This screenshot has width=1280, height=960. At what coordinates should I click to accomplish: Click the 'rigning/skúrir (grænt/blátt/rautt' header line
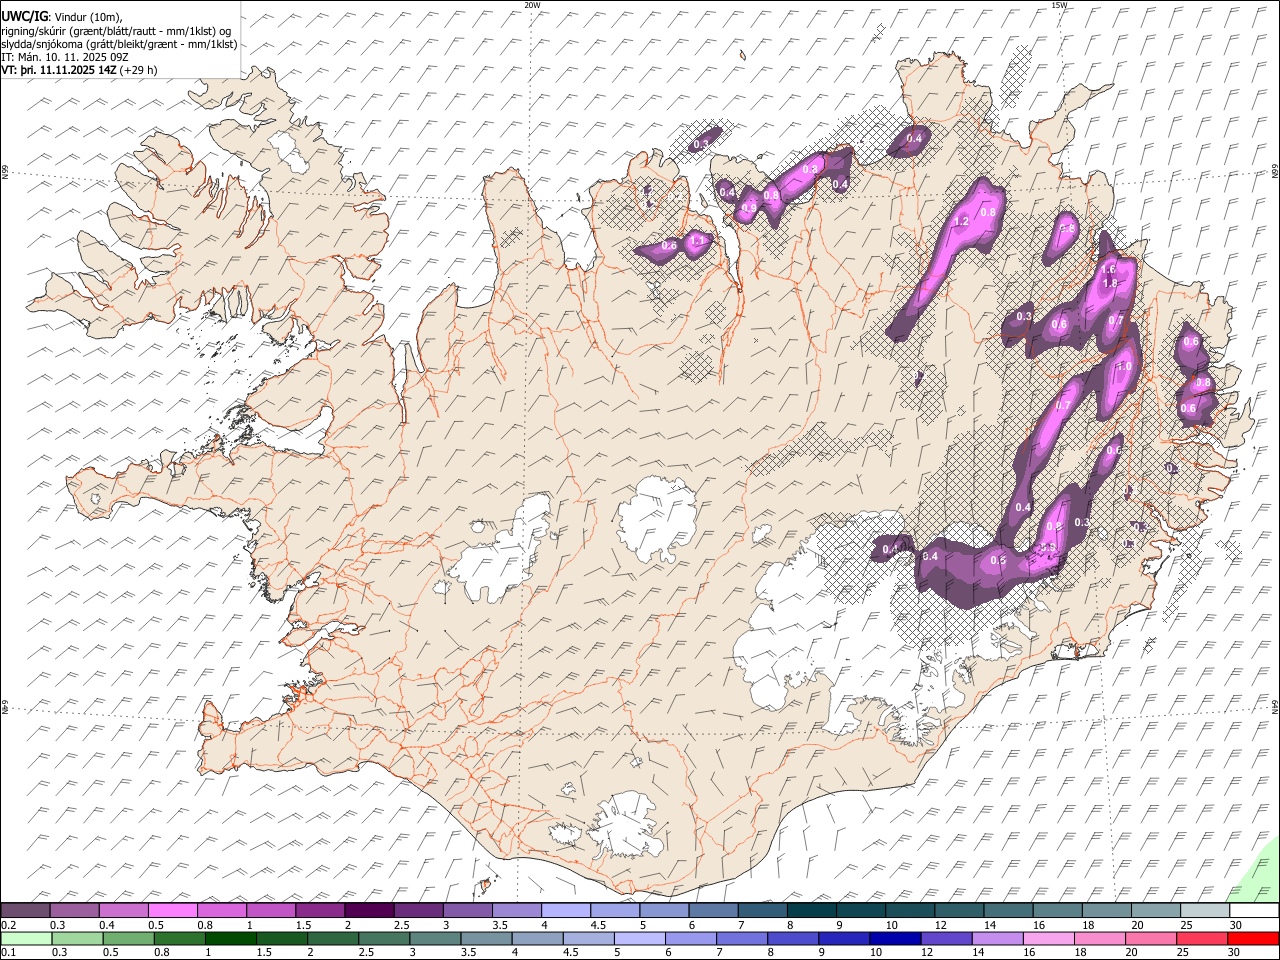[x=116, y=31]
